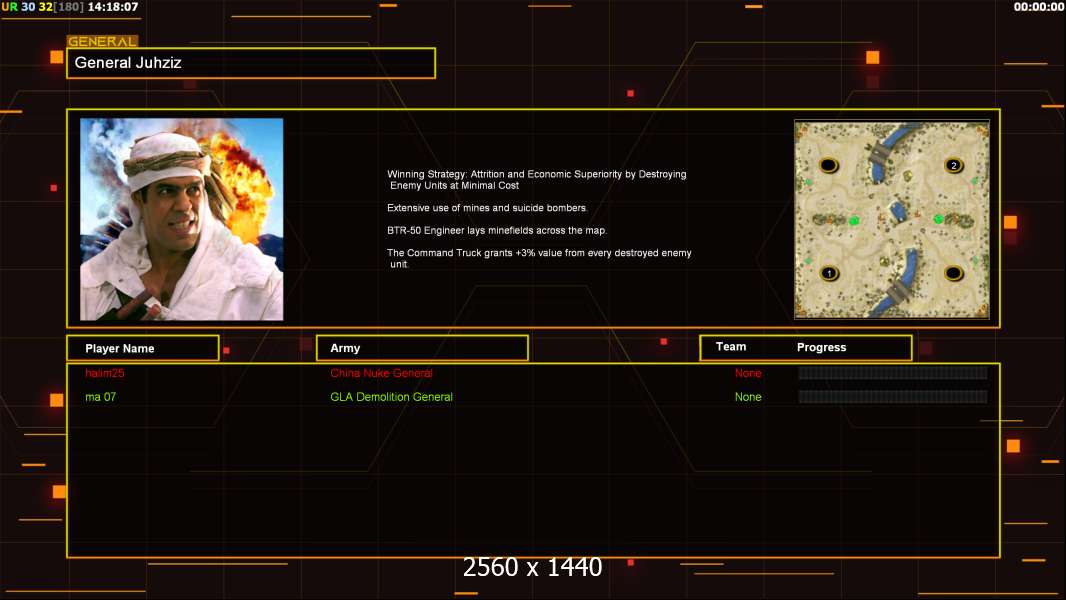Click the Team column label
The image size is (1066, 600).
(731, 347)
